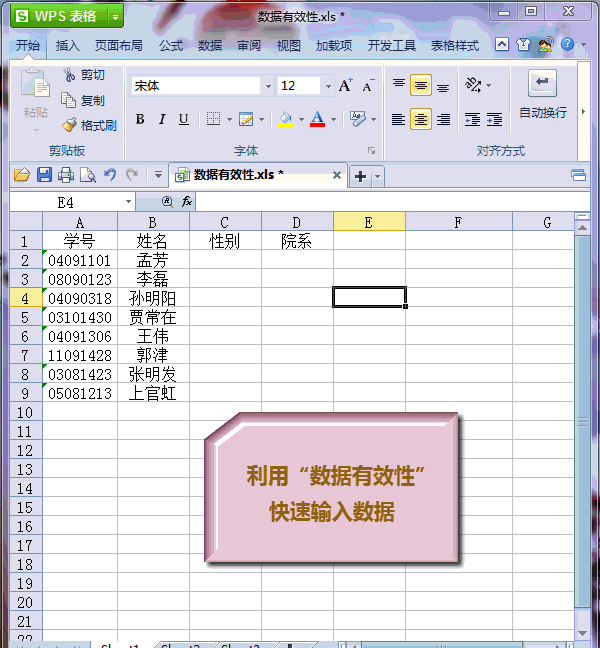Click the new document plus button

[360, 176]
